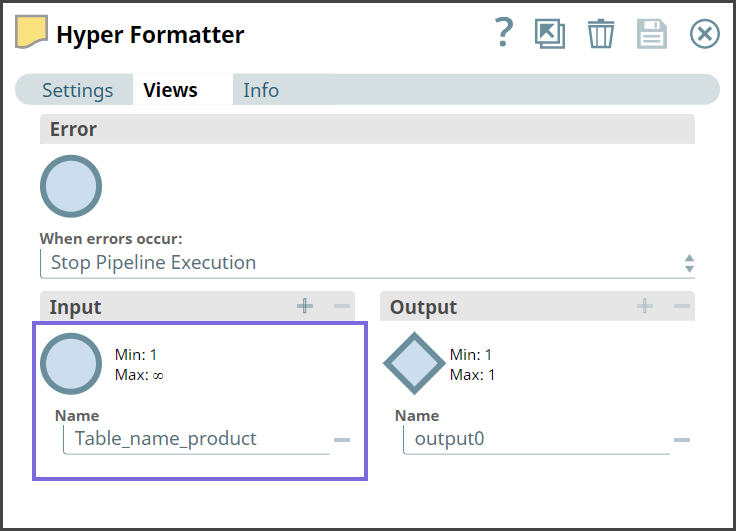
Task: Click the pop-out window icon
Action: click(550, 34)
